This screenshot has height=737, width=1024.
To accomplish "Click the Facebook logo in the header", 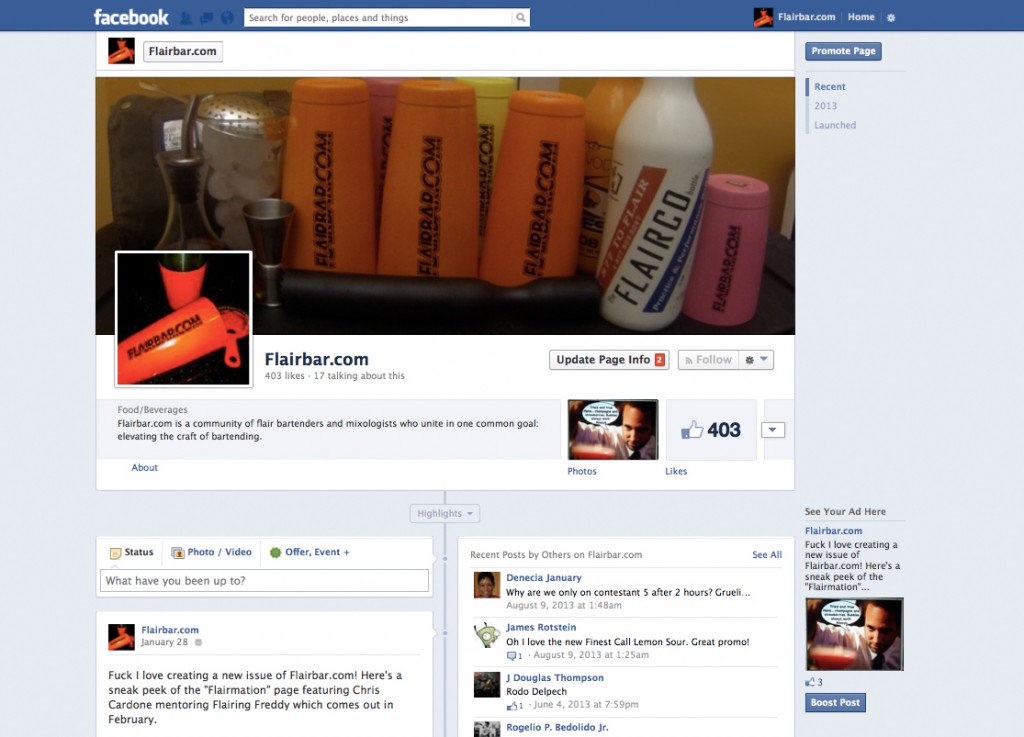I will point(131,17).
